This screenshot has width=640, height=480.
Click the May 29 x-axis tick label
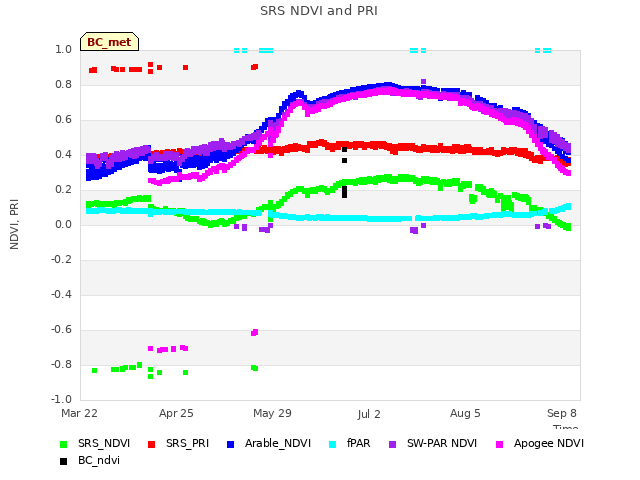point(272,413)
